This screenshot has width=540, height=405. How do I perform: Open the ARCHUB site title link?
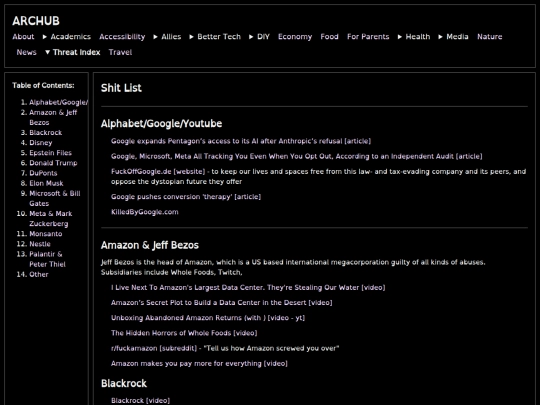point(36,21)
